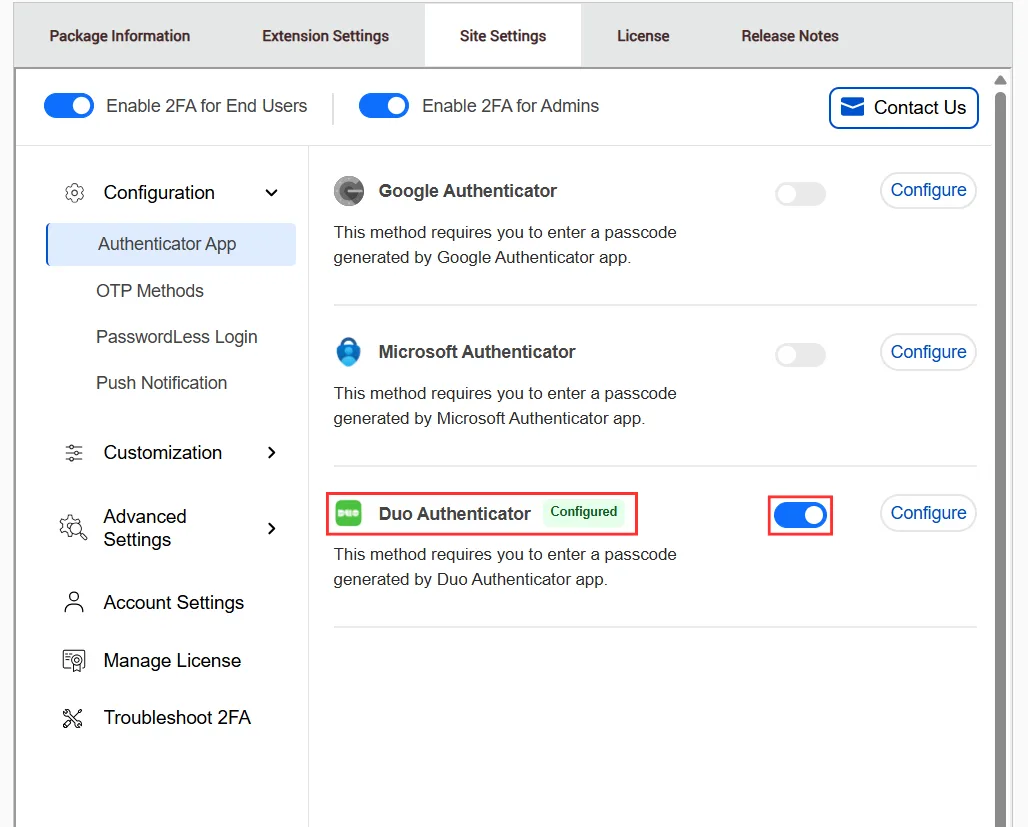
Task: Open the Release Notes tab
Action: 790,35
